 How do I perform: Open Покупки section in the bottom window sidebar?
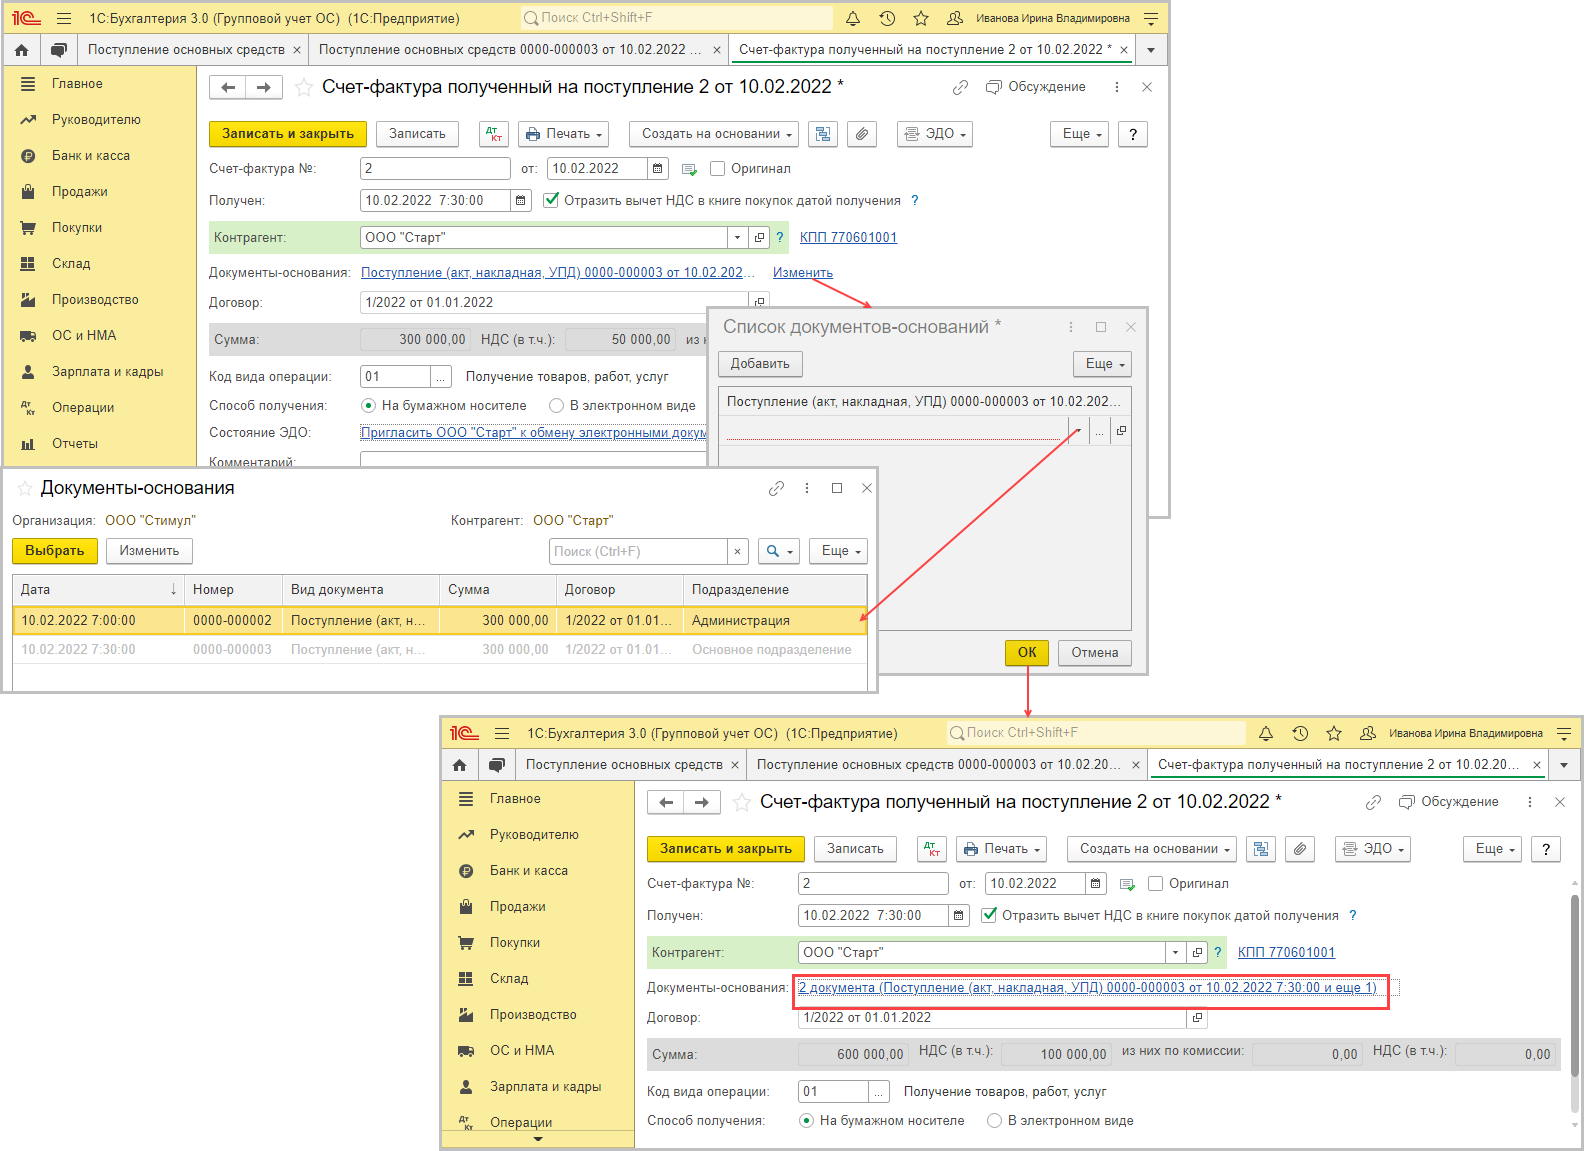tap(514, 943)
